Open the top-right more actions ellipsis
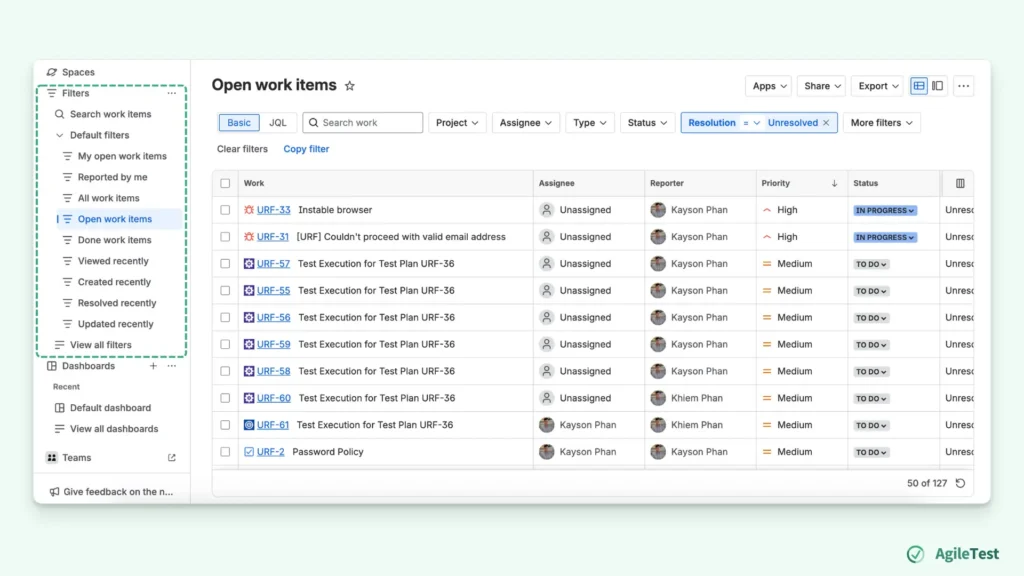 [x=963, y=86]
